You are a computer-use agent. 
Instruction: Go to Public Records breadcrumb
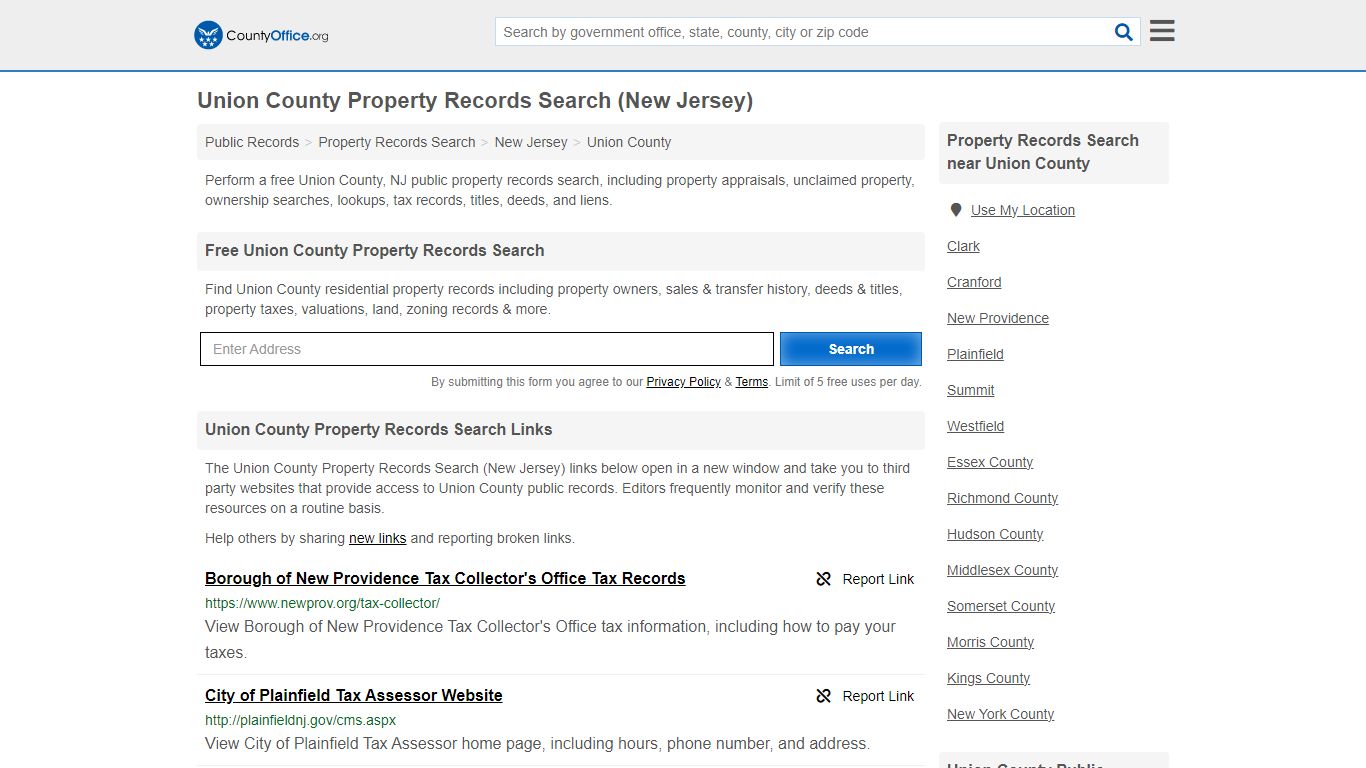252,142
